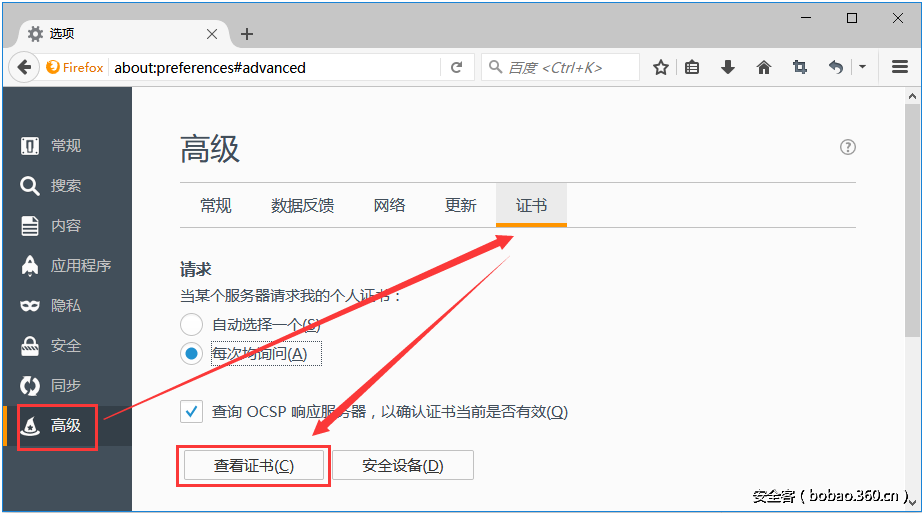Screen dimensions: 923x514
Task: Select the 高级 sidebar category
Action: [67, 425]
